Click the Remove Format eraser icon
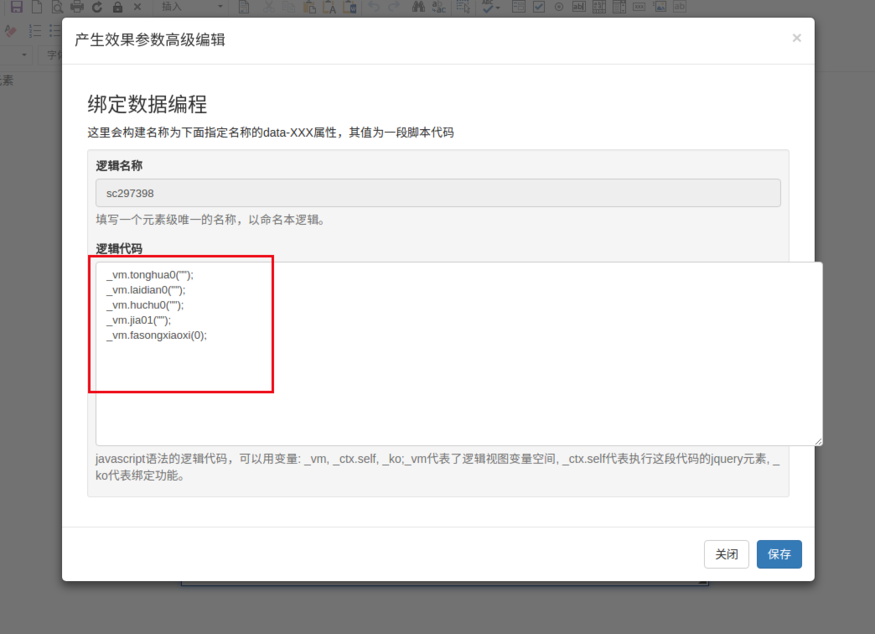The height and width of the screenshot is (634, 875). [10, 31]
